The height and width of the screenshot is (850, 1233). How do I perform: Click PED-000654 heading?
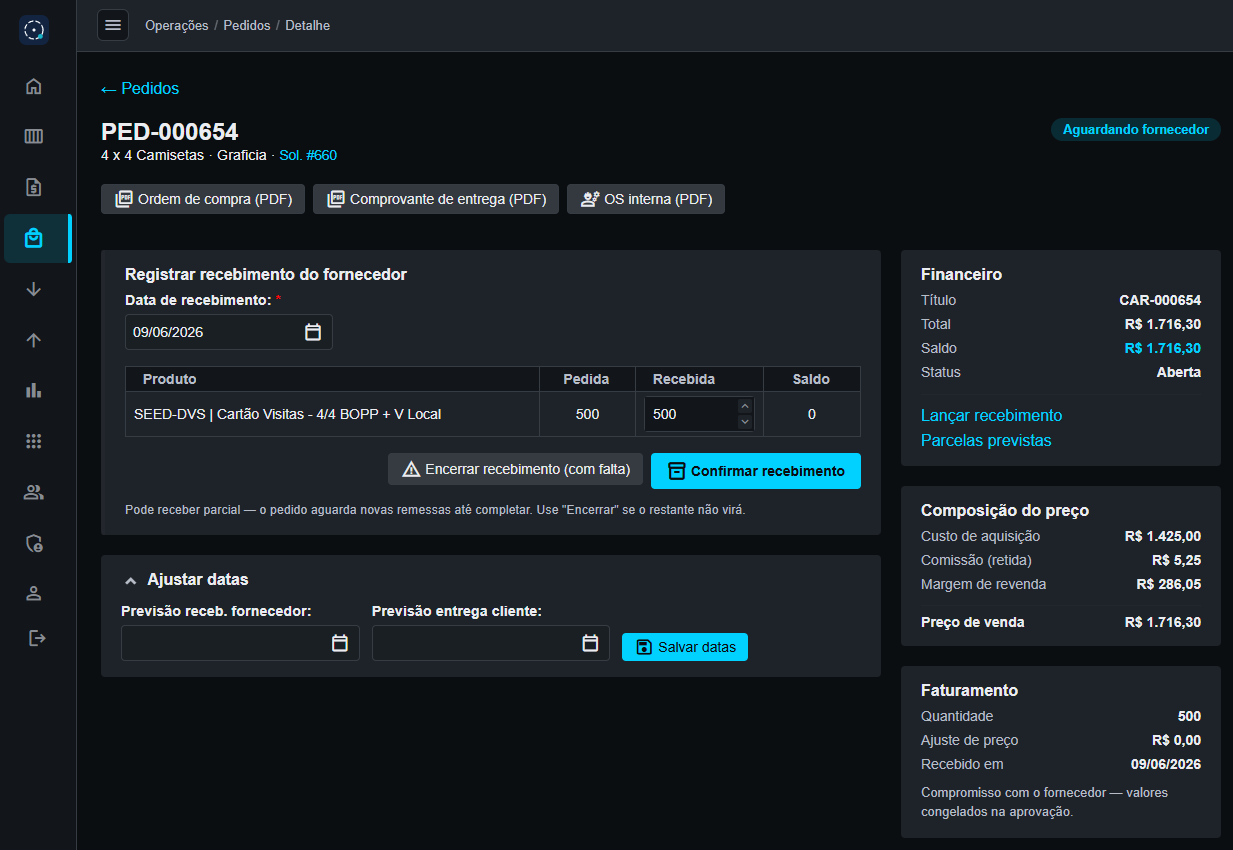pos(170,132)
